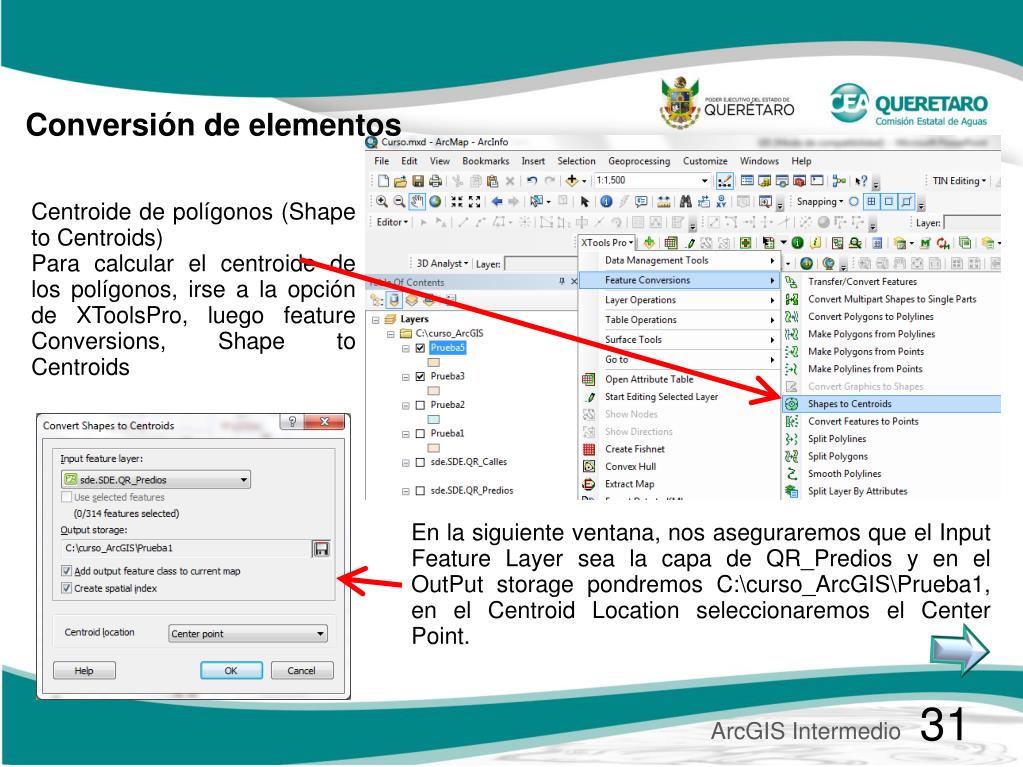Open the Centroid location dropdown
The image size is (1023, 767).
click(x=248, y=633)
